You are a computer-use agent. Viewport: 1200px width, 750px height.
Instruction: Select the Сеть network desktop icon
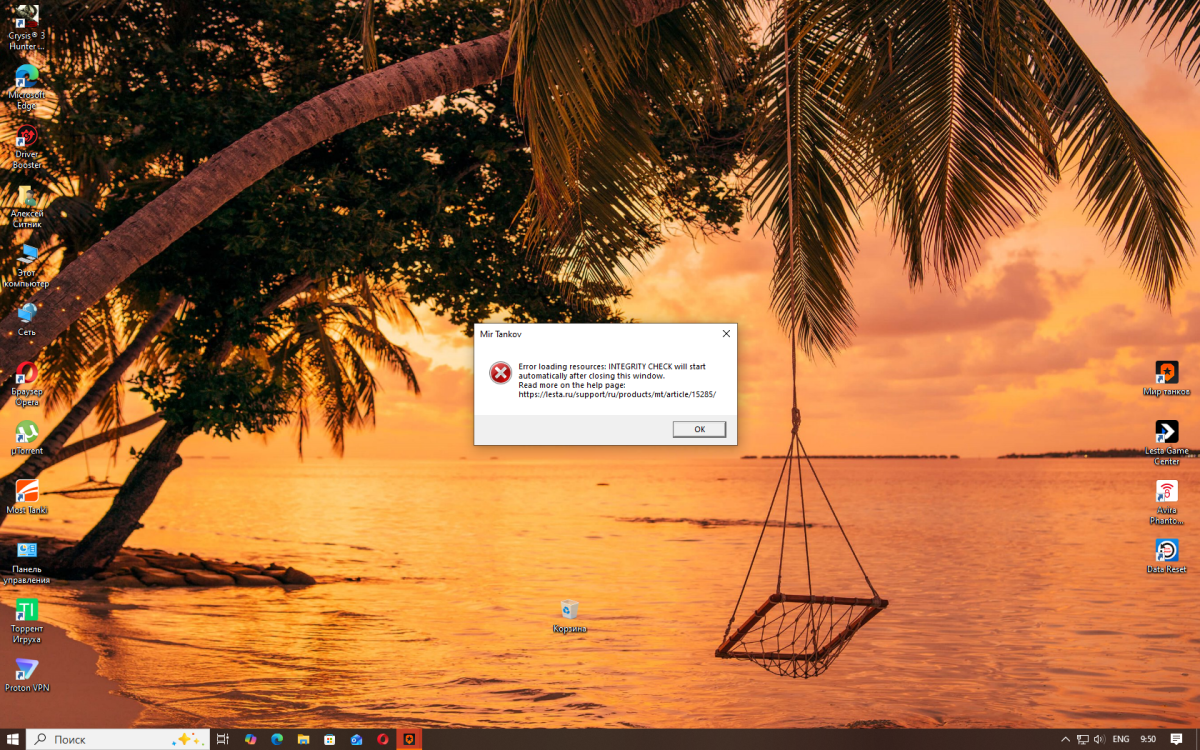pos(27,320)
